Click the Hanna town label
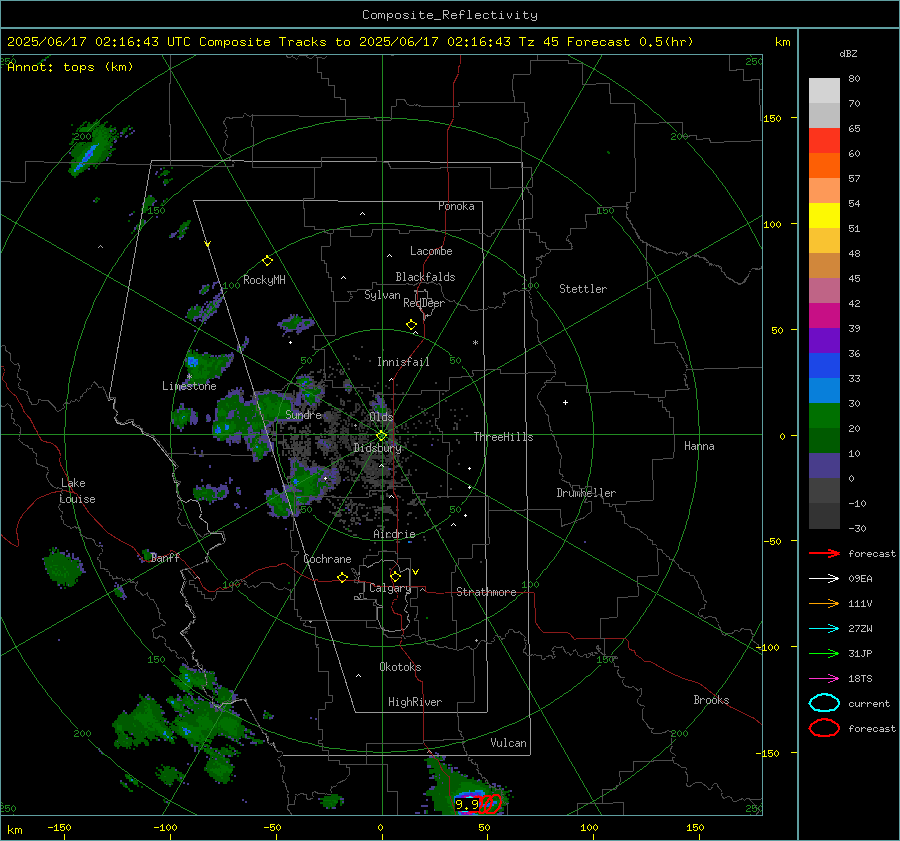Image resolution: width=900 pixels, height=841 pixels. point(699,446)
